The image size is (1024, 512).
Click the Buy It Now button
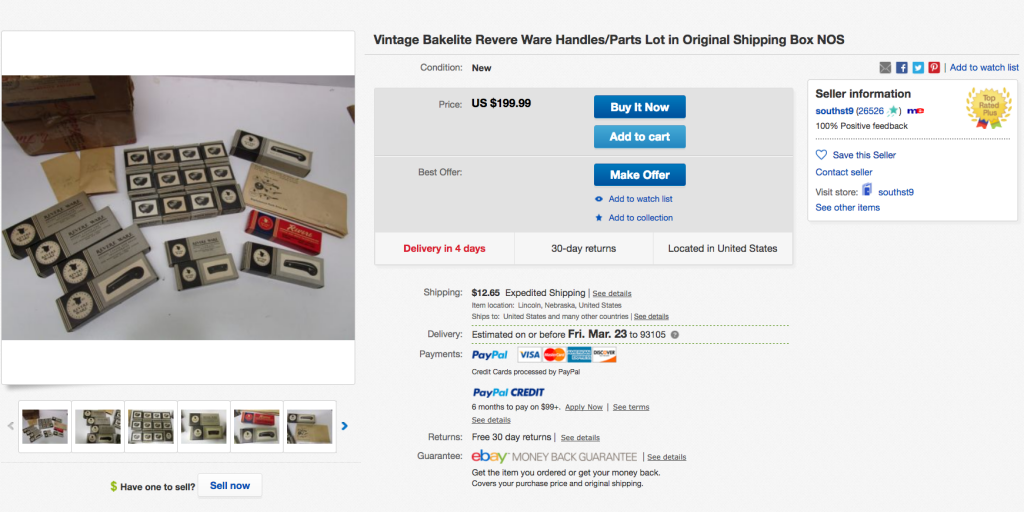(x=639, y=107)
